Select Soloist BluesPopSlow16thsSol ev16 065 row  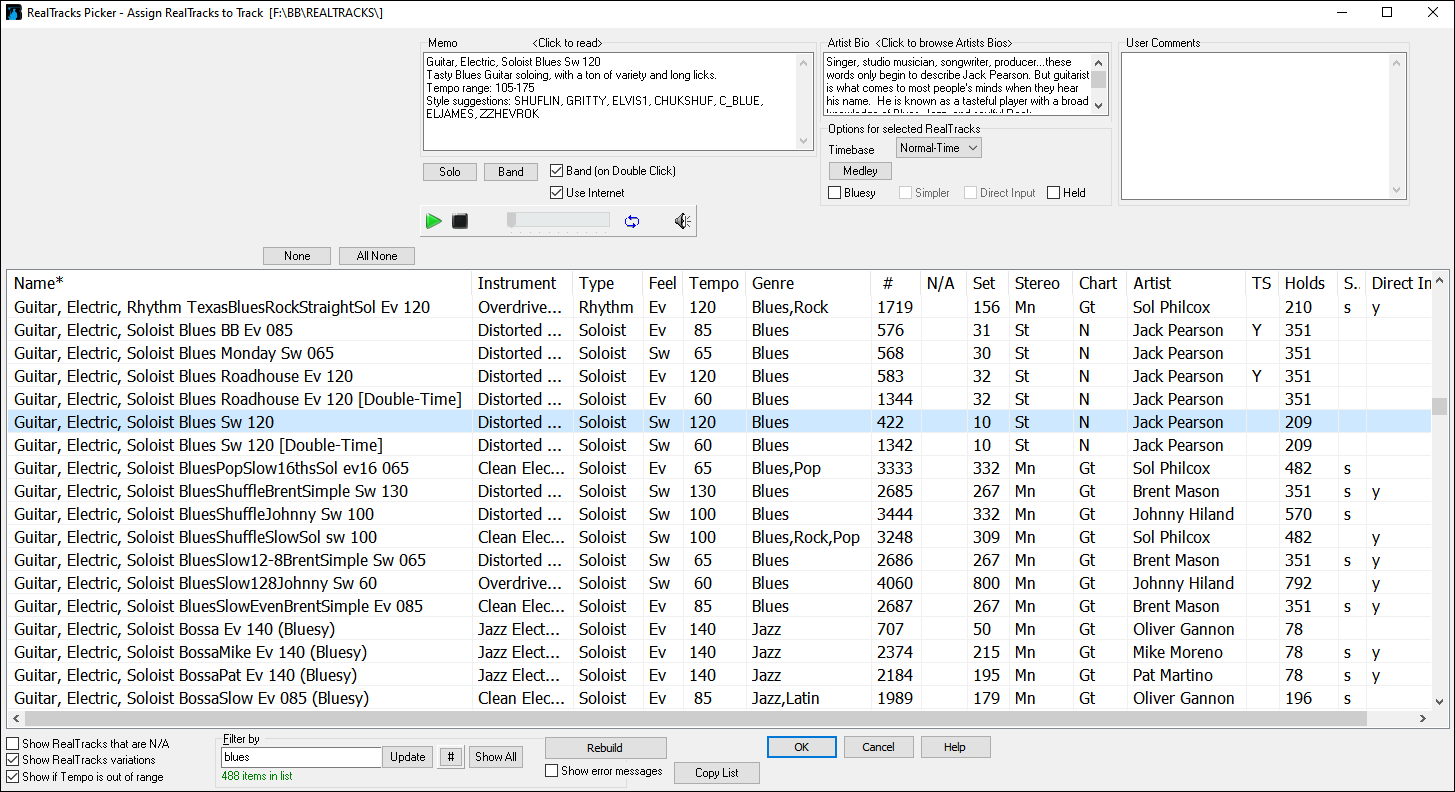coord(718,468)
